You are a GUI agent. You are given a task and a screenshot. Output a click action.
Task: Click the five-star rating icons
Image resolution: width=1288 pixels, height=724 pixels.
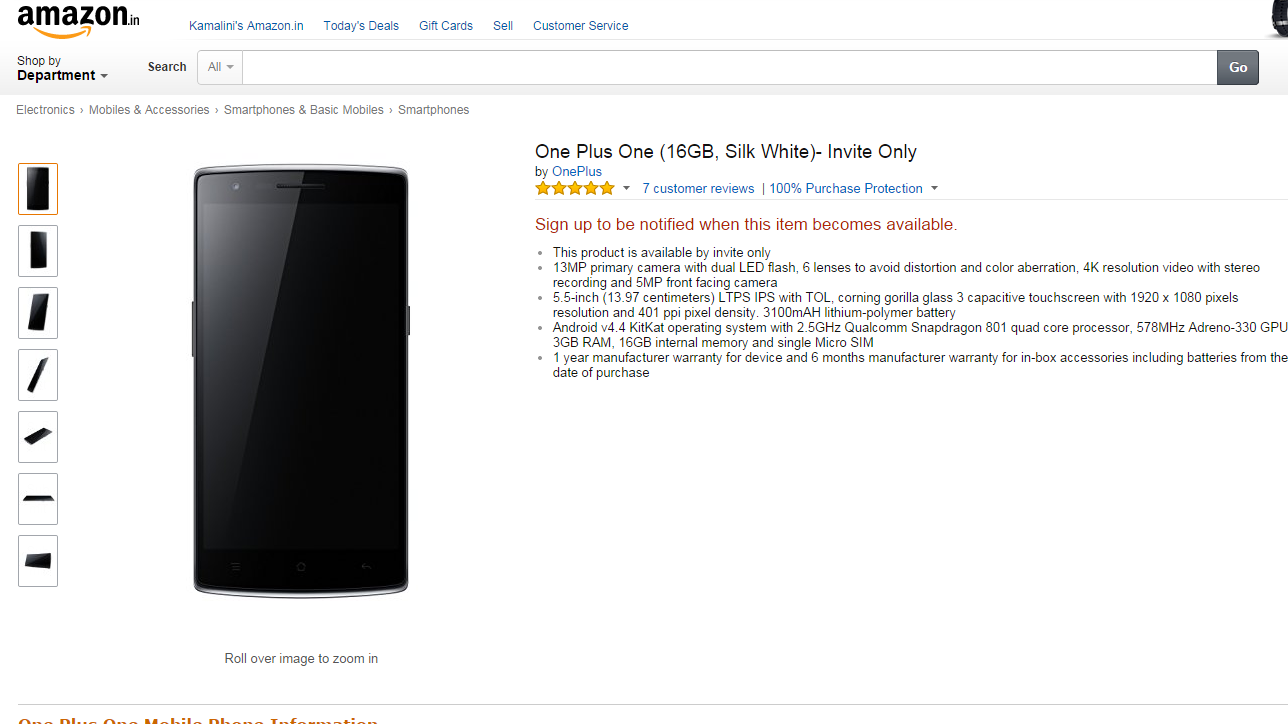575,188
